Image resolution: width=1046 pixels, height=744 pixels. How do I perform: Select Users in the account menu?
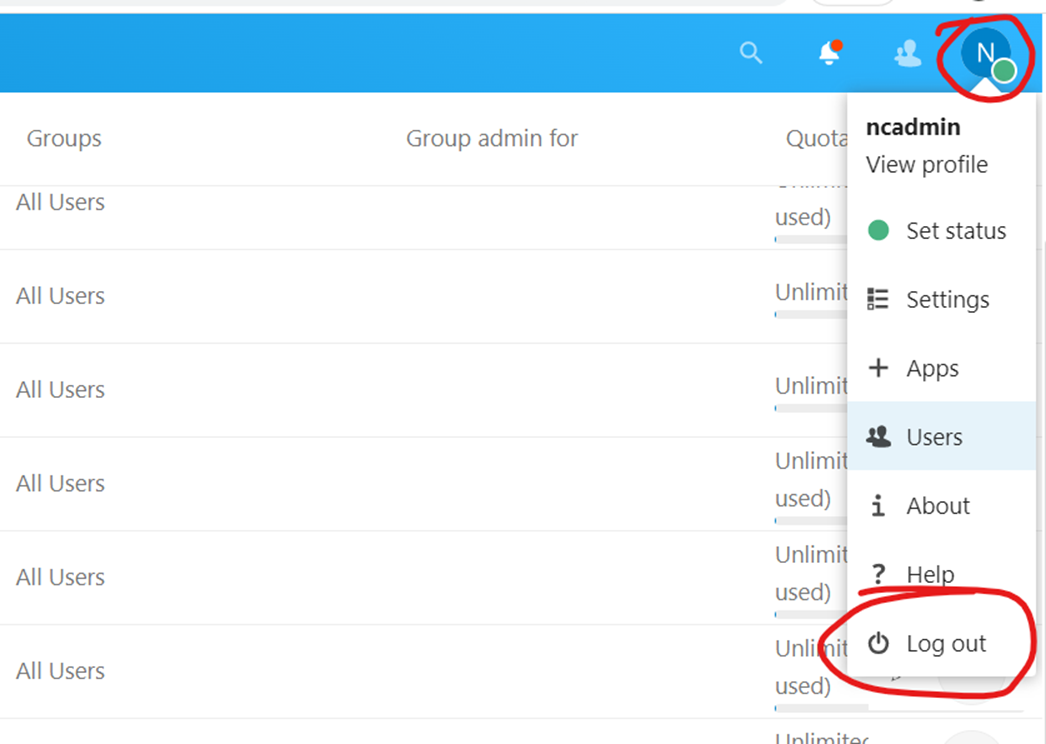point(934,437)
